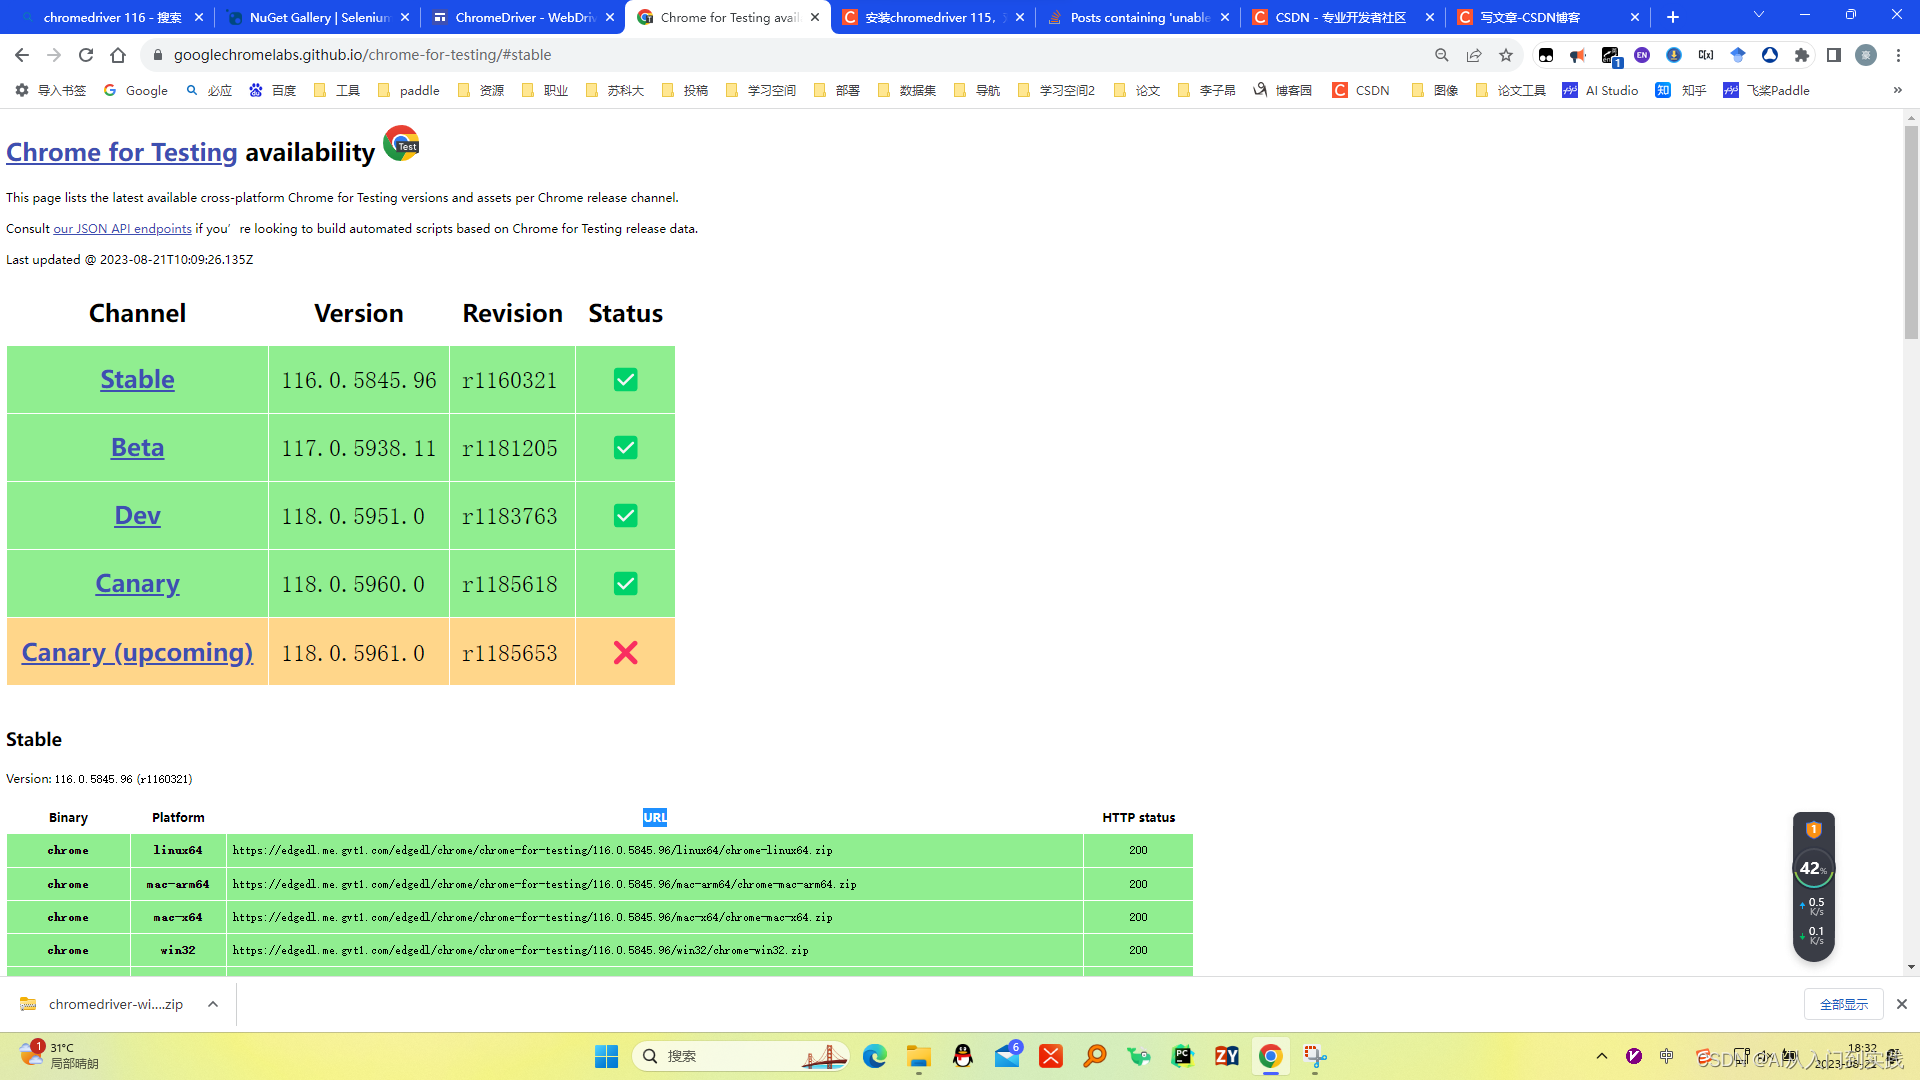Click the Windows Start button
Screen dimensions: 1920x1080
coord(606,1056)
